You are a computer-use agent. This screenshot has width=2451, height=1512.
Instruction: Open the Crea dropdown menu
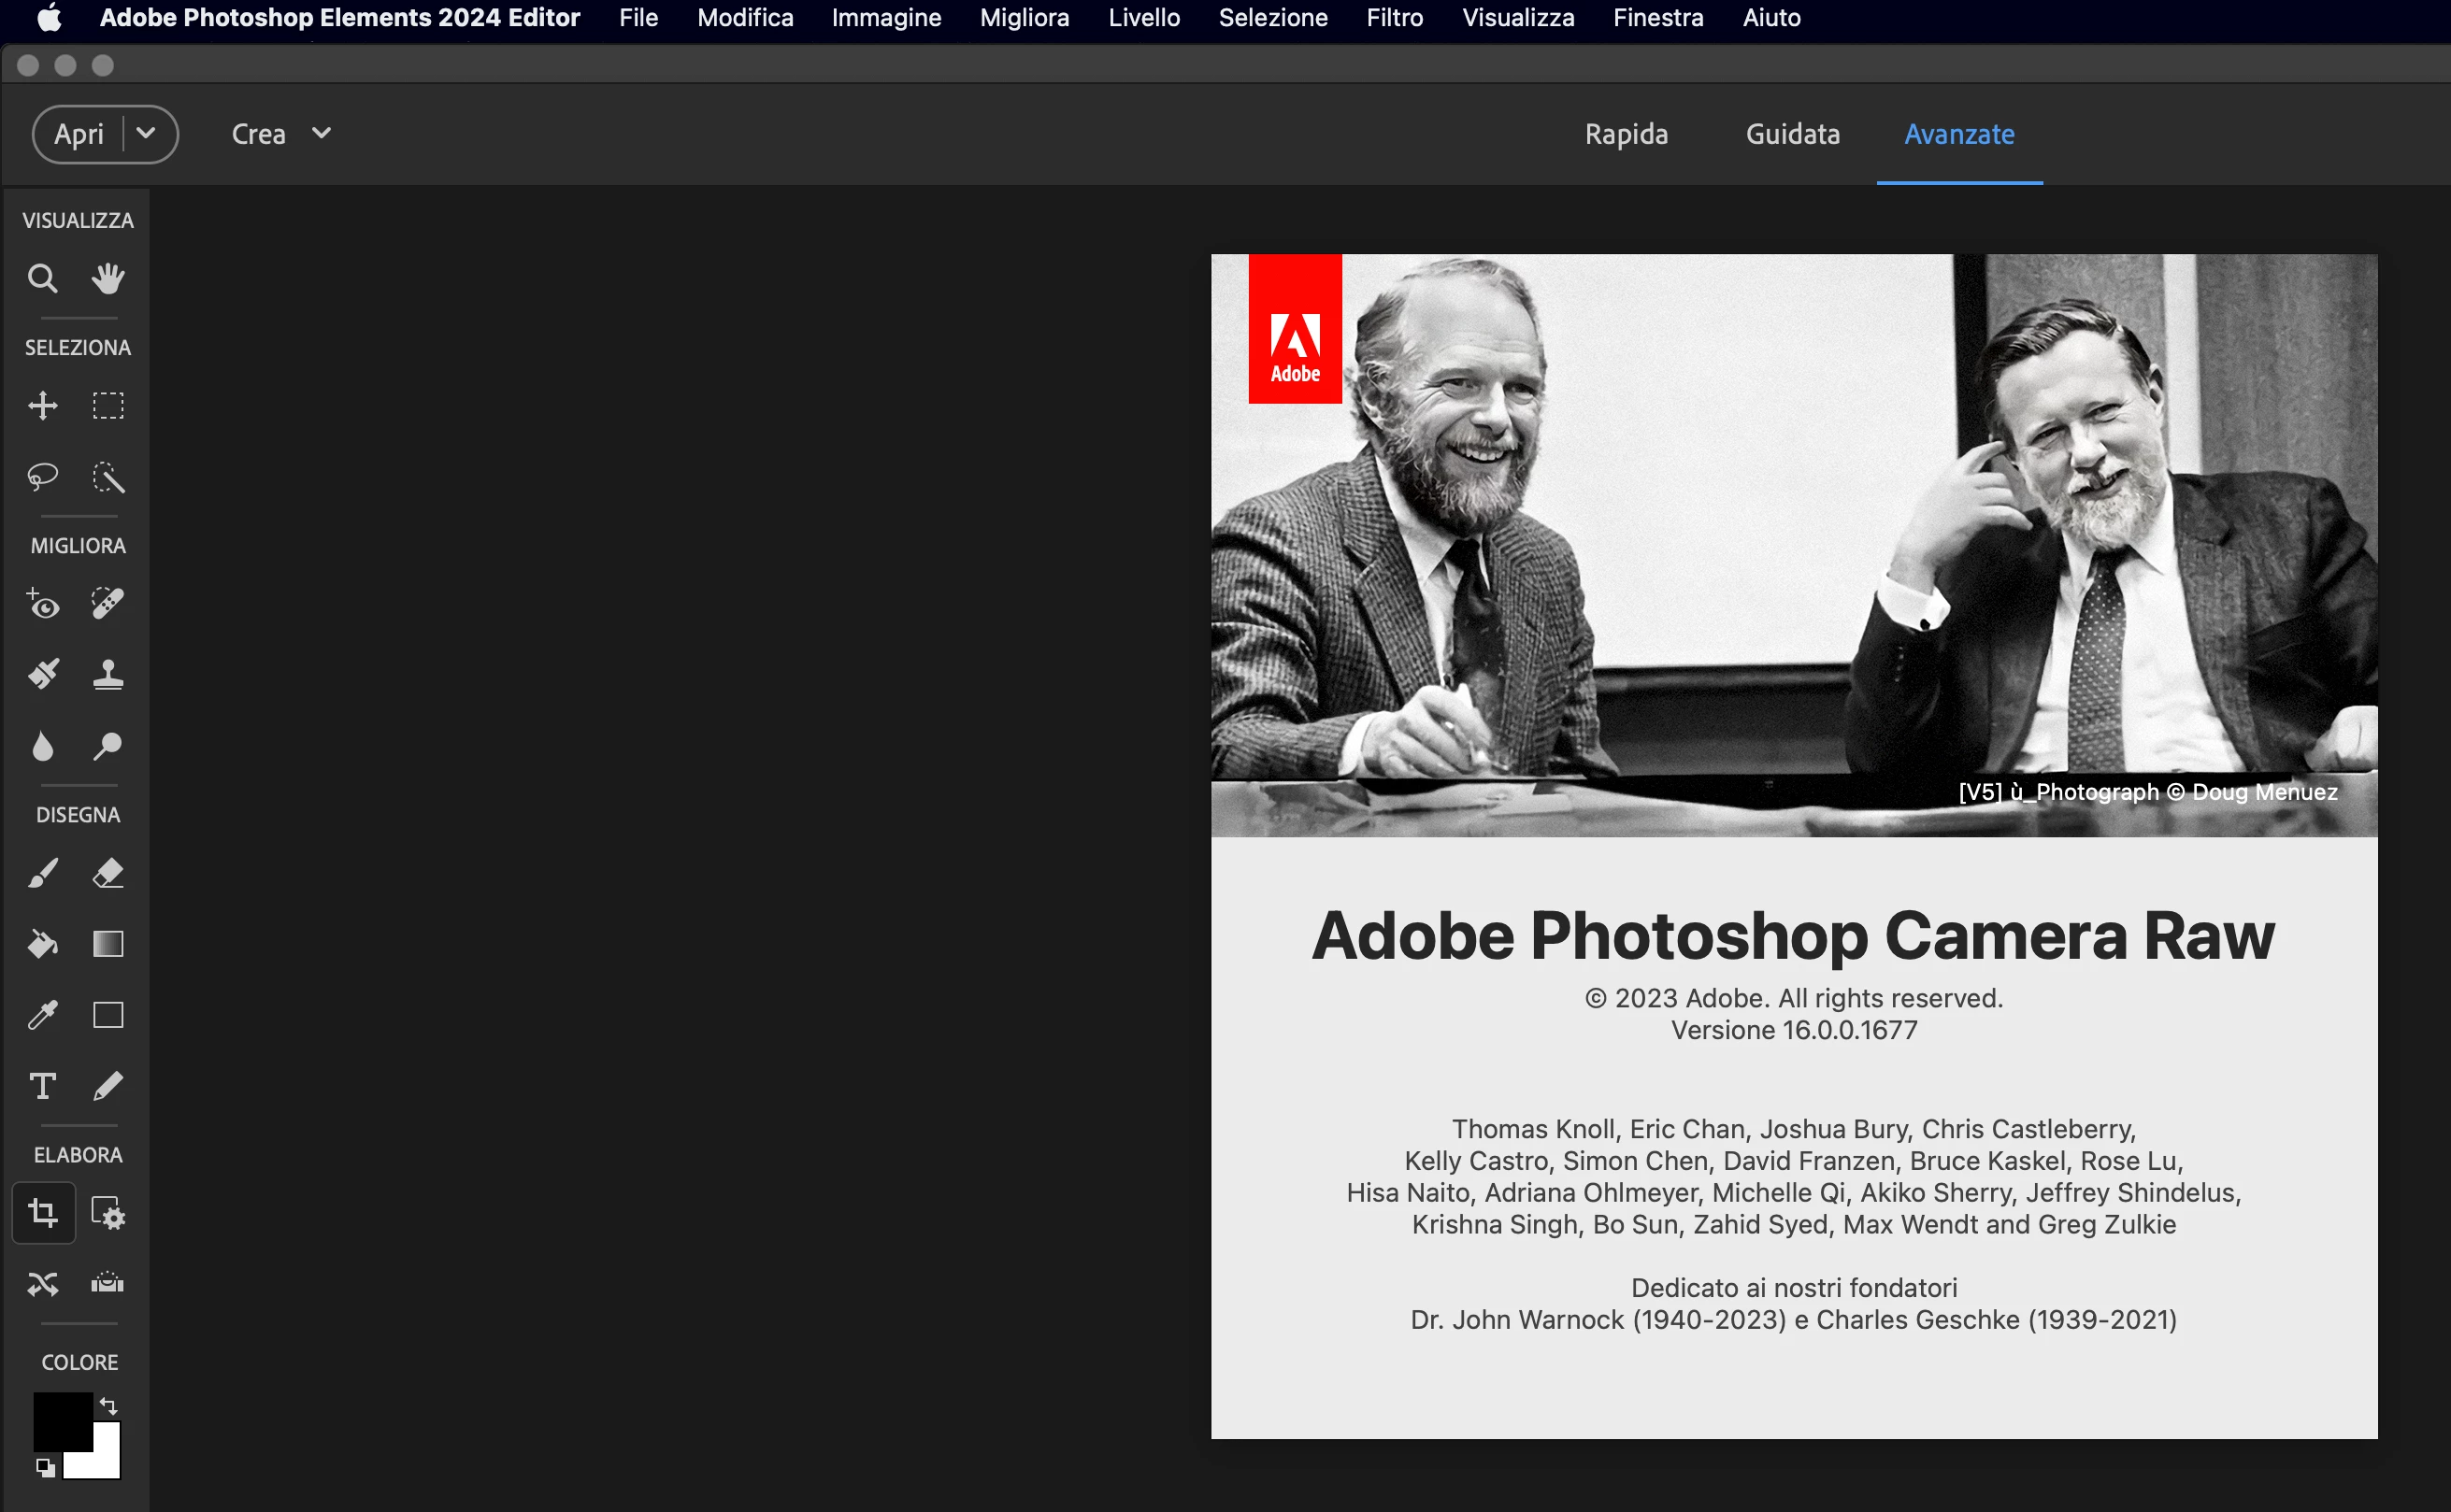(280, 134)
